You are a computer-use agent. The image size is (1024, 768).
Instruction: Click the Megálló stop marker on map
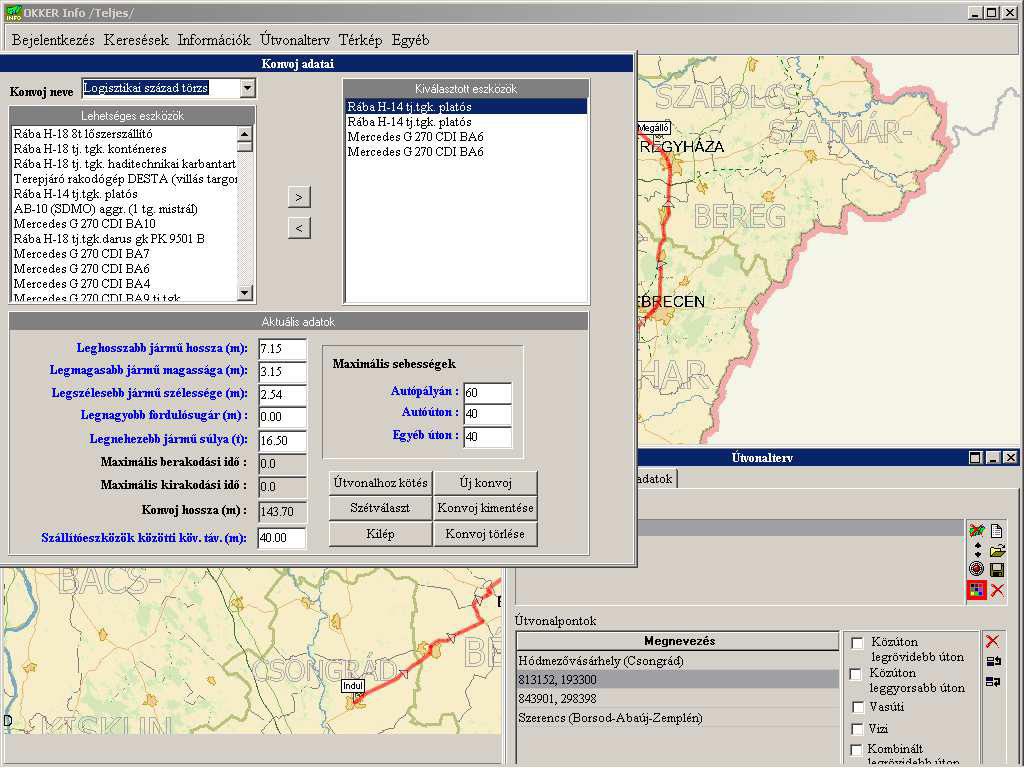[652, 128]
